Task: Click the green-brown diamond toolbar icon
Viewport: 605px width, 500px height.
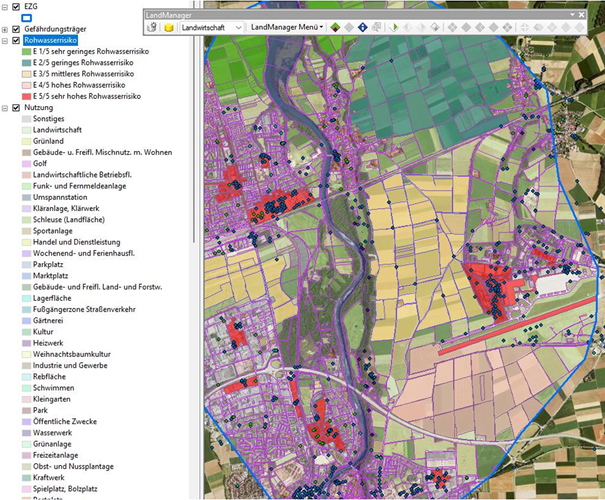Action: click(x=335, y=28)
